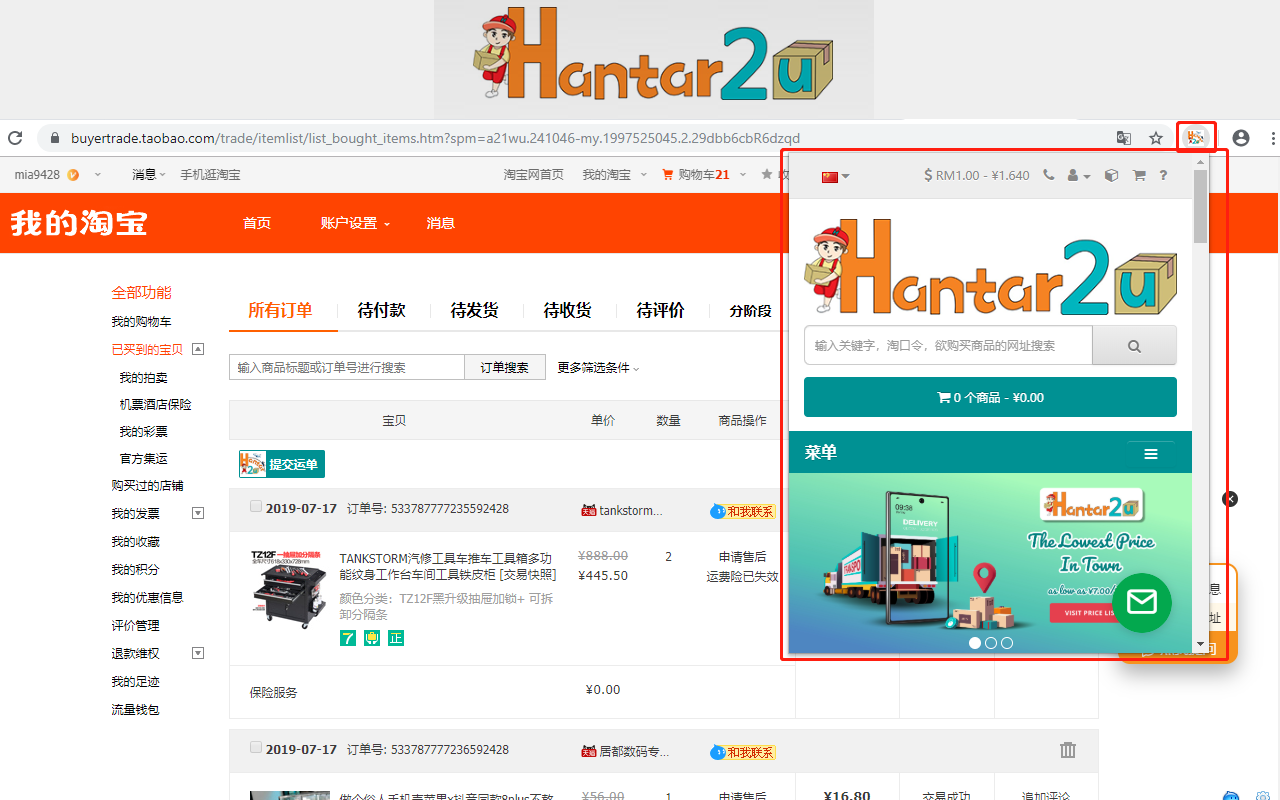Click the 0 个商品 - ¥0.00 cart button
The image size is (1280, 800).
990,397
